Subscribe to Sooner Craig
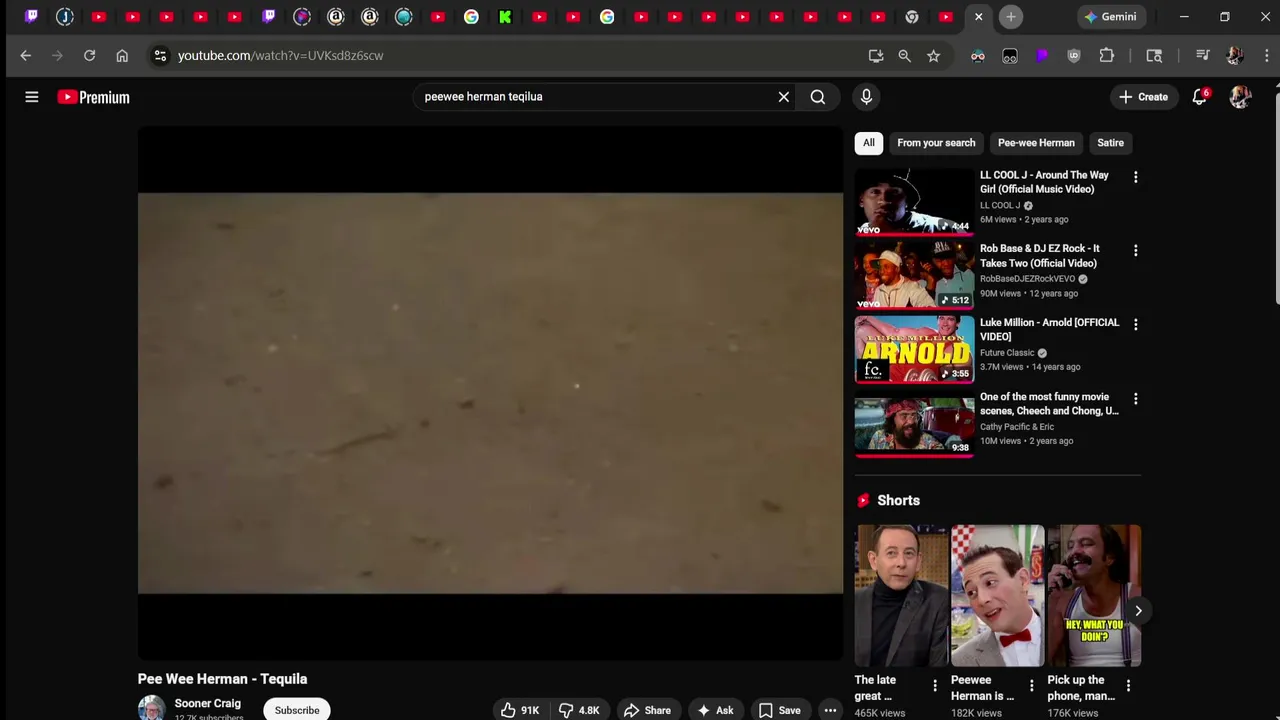The width and height of the screenshot is (1280, 720). (x=297, y=710)
